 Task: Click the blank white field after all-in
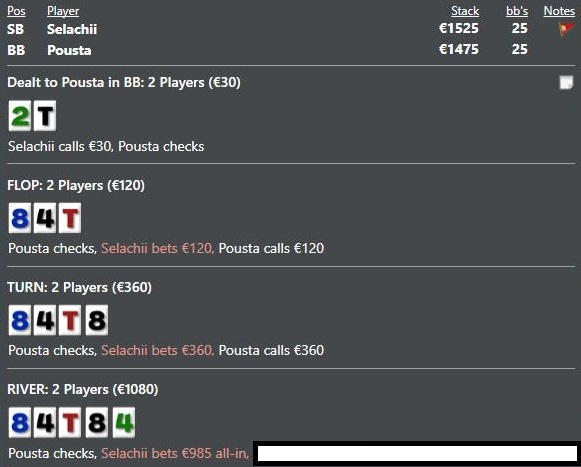click(x=417, y=454)
